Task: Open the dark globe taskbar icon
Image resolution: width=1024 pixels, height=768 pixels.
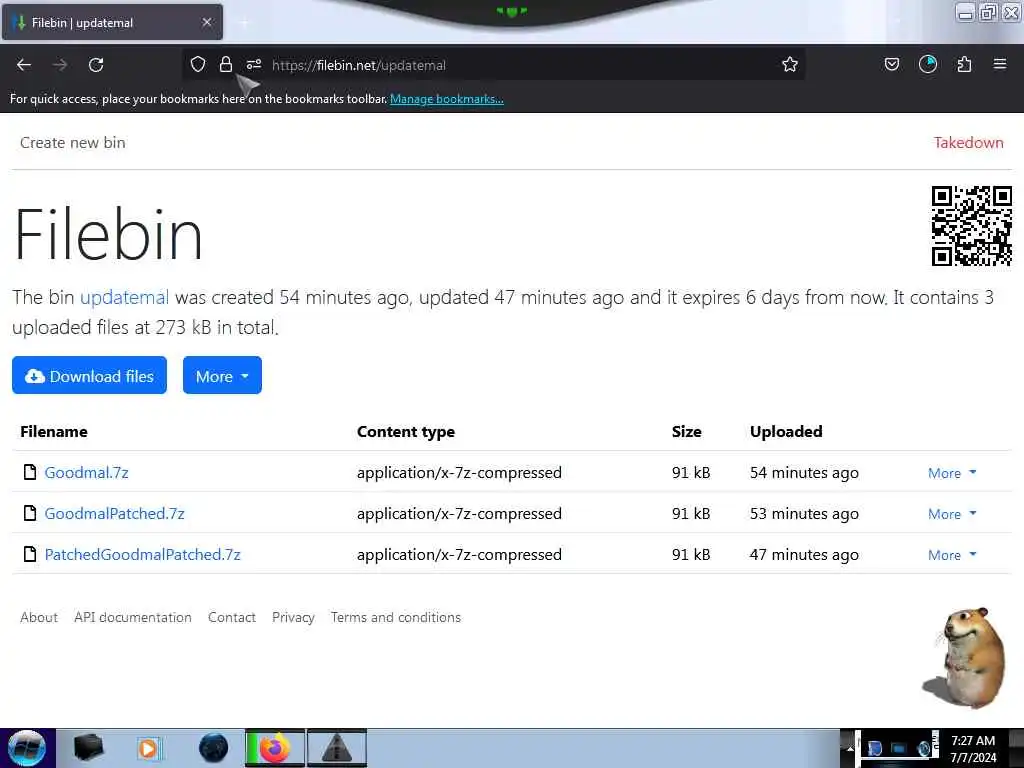Action: pos(214,748)
